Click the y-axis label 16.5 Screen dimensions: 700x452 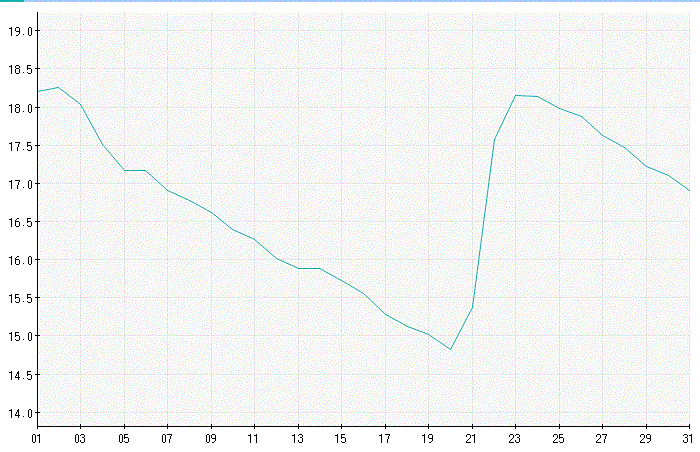click(x=21, y=222)
